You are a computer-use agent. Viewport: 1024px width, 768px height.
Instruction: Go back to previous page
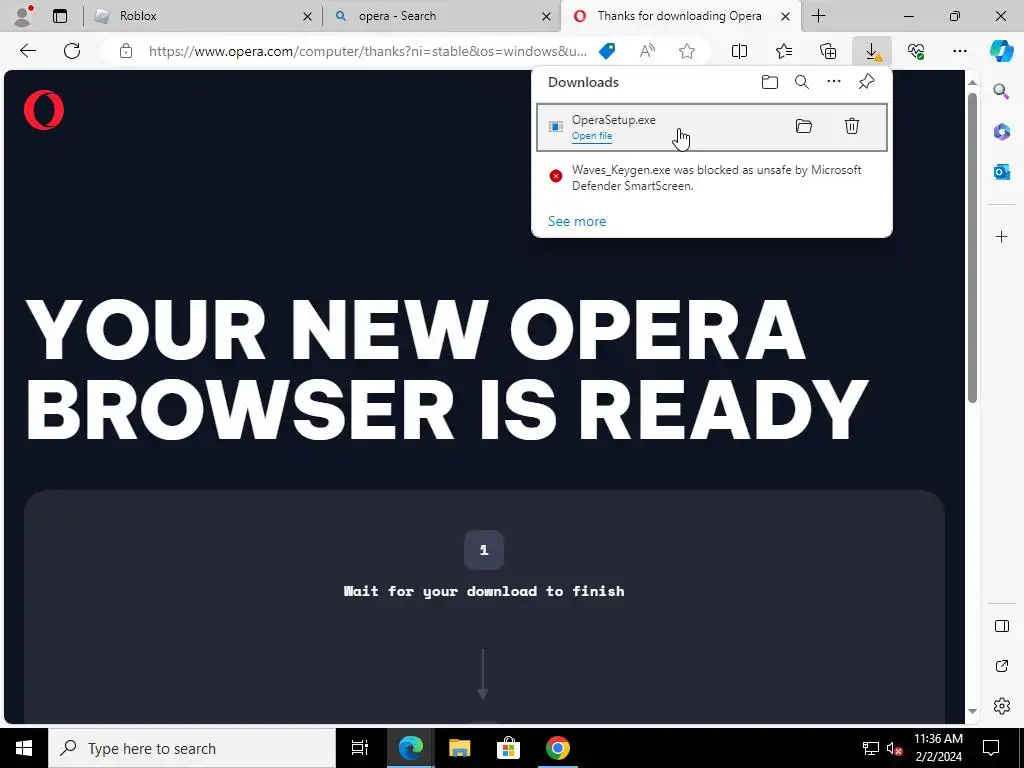(x=28, y=51)
